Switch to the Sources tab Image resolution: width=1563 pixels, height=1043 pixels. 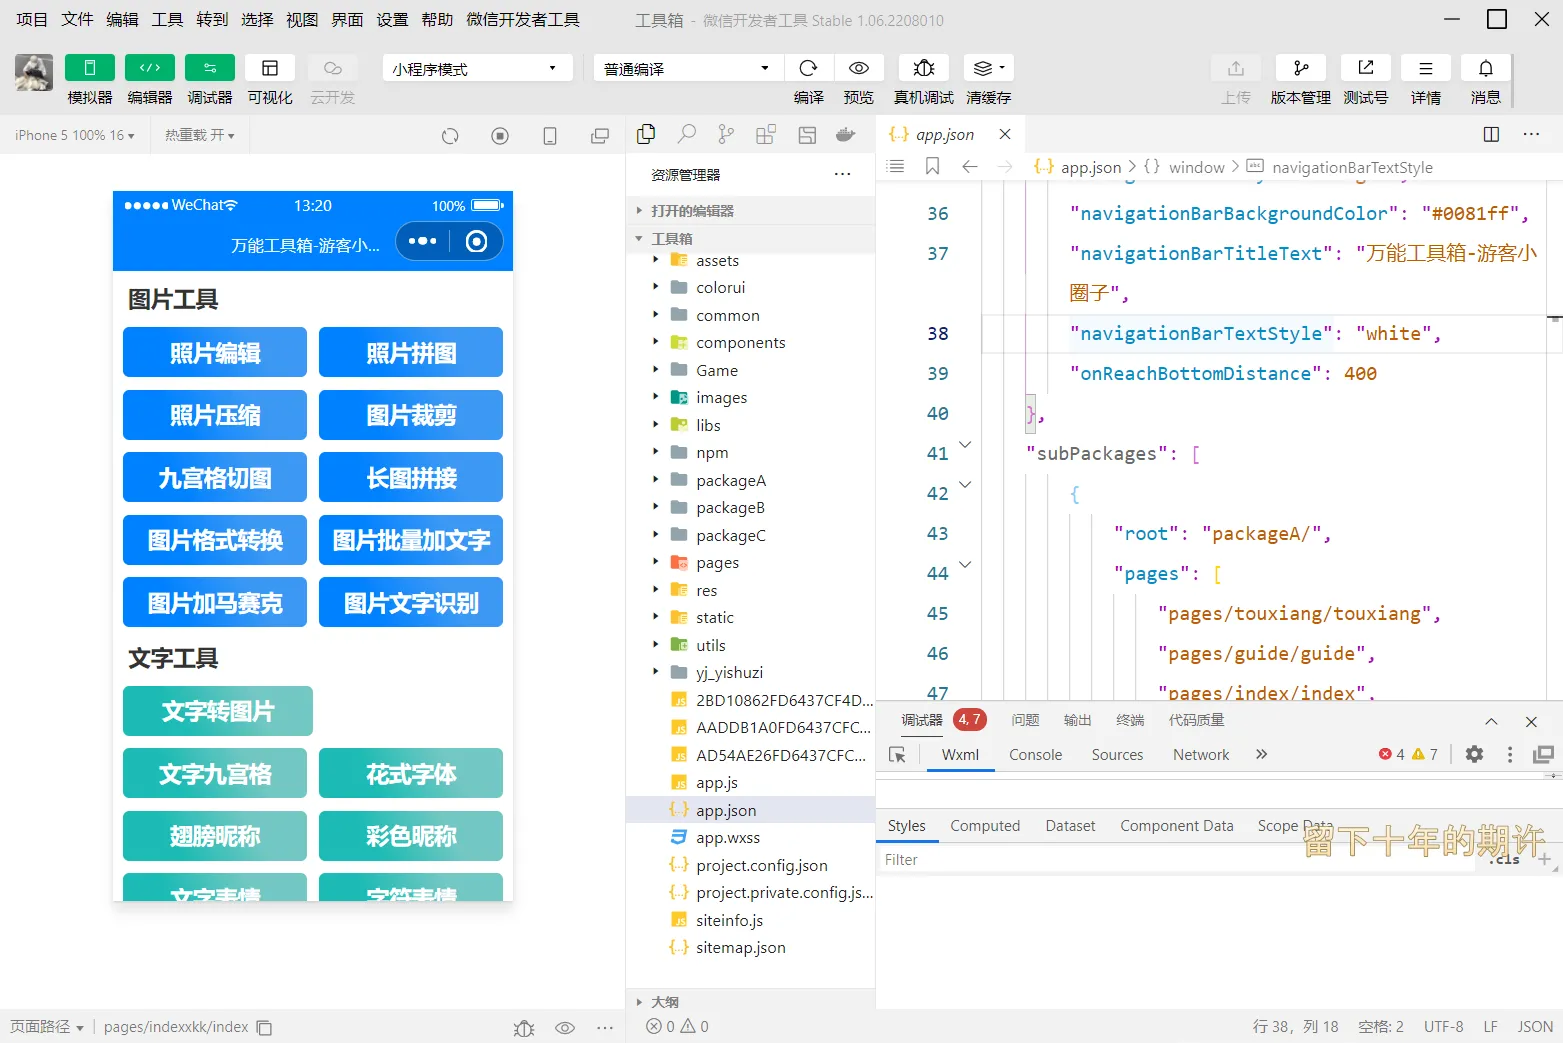(1117, 755)
